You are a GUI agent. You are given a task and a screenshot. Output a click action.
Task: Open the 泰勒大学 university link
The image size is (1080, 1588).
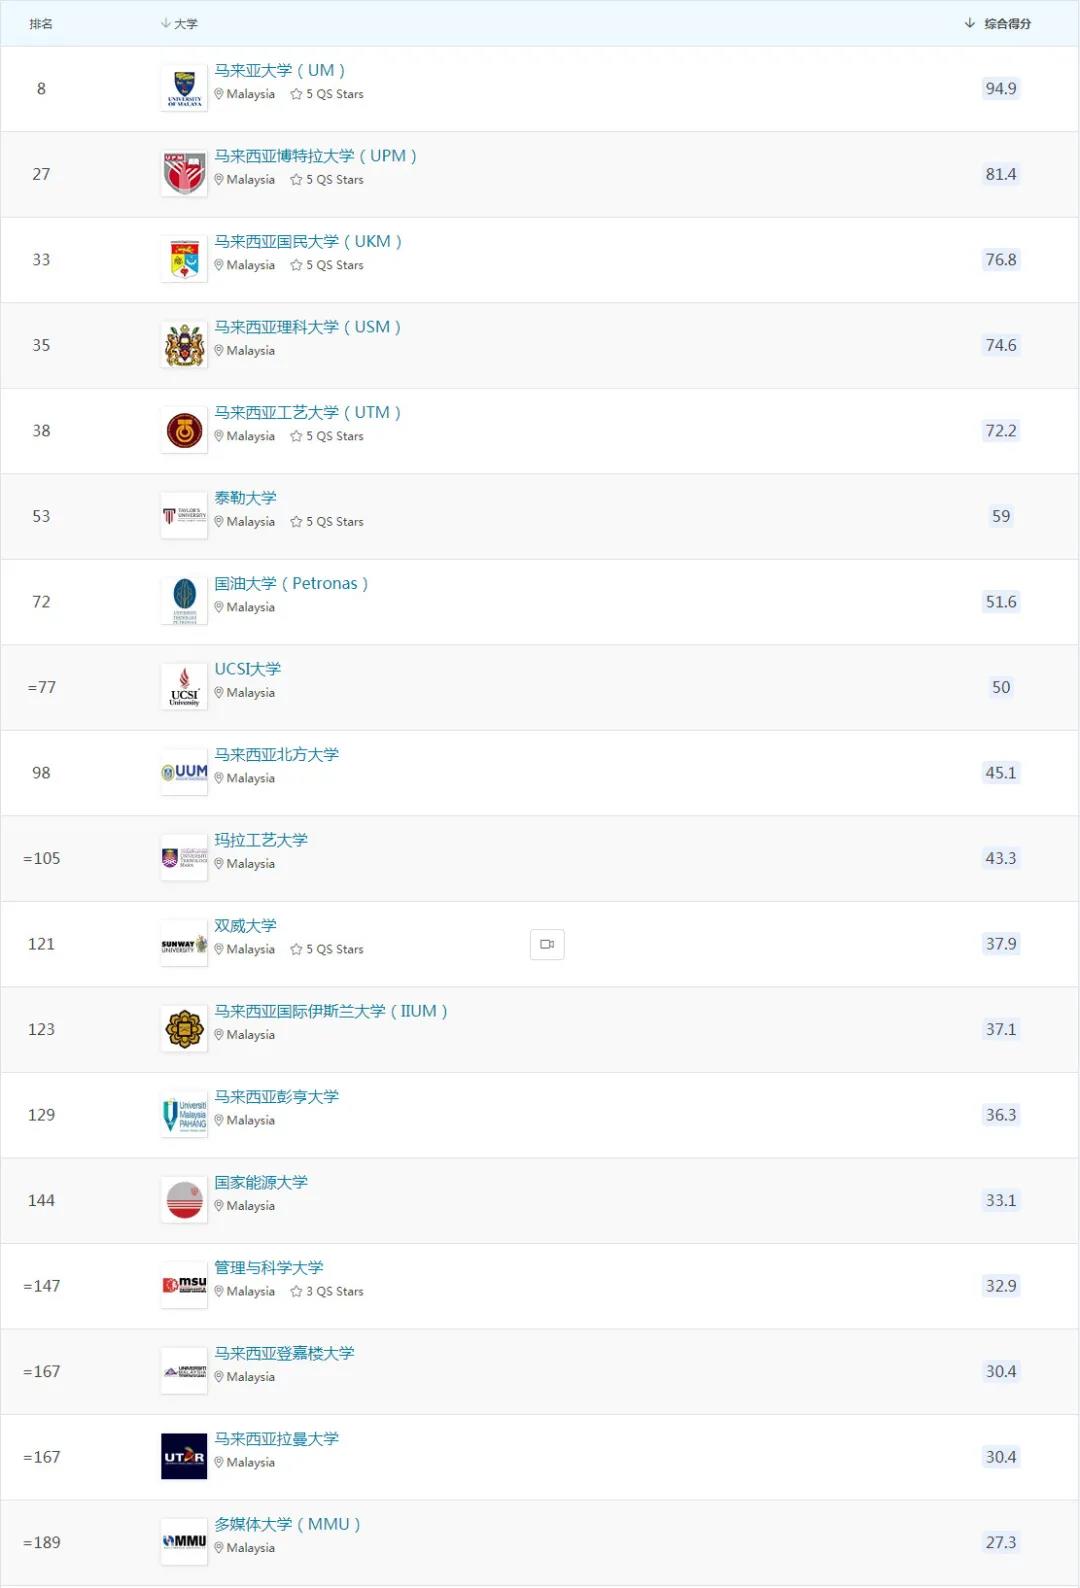(x=245, y=498)
